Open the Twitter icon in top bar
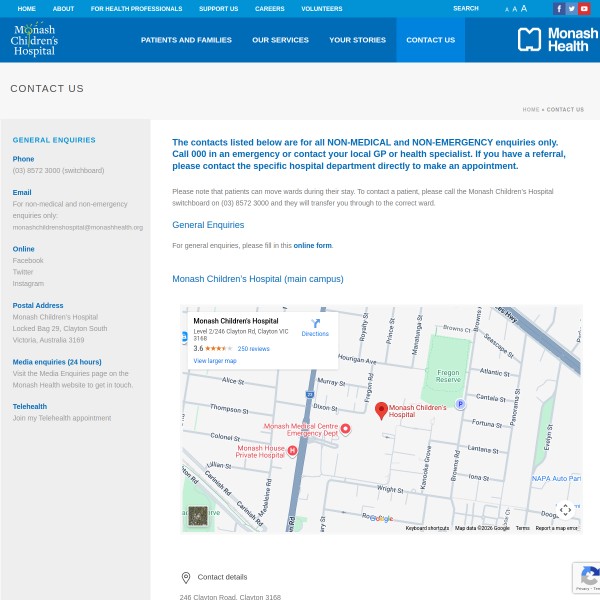The height and width of the screenshot is (600, 600). [572, 9]
